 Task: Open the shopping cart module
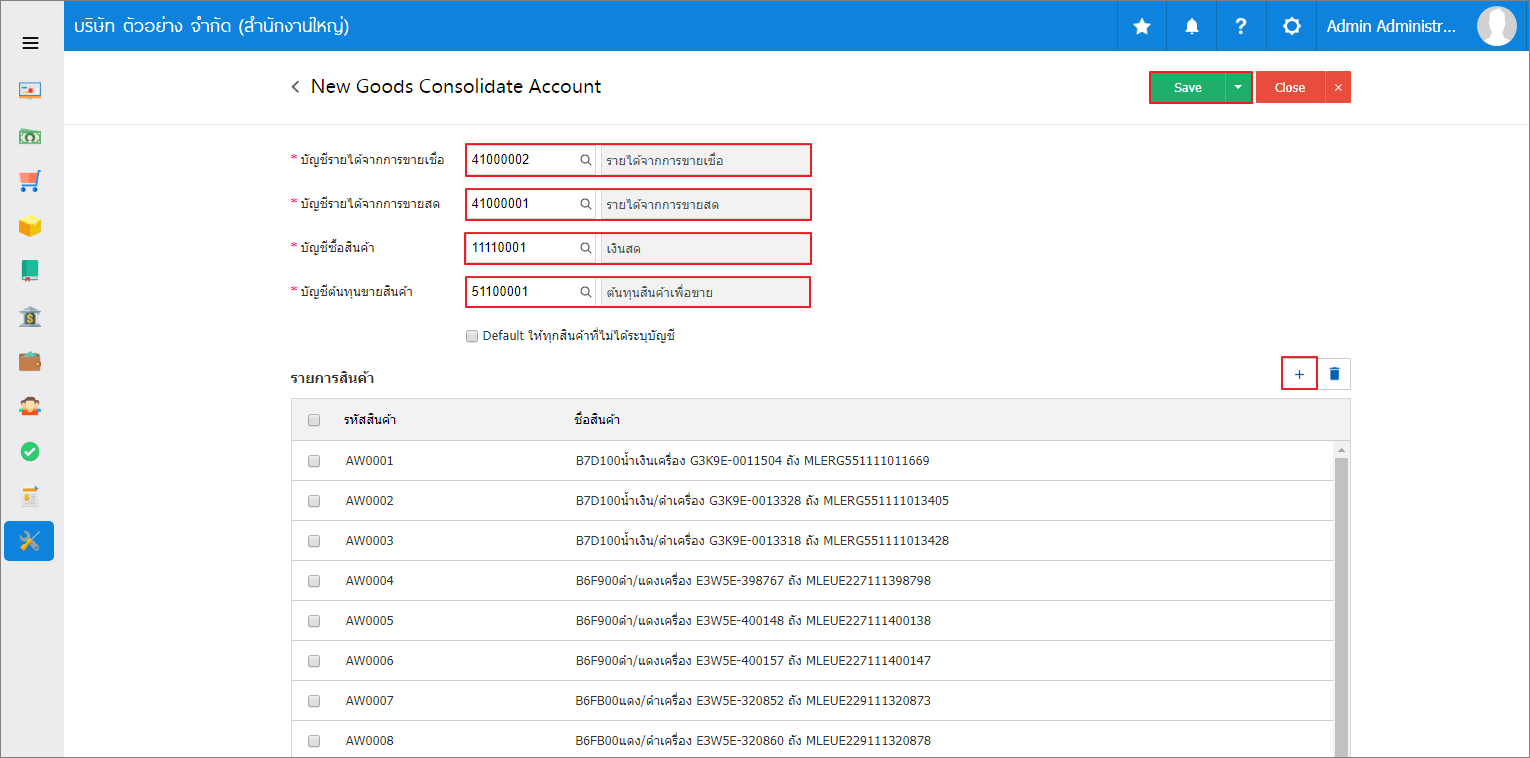(29, 181)
